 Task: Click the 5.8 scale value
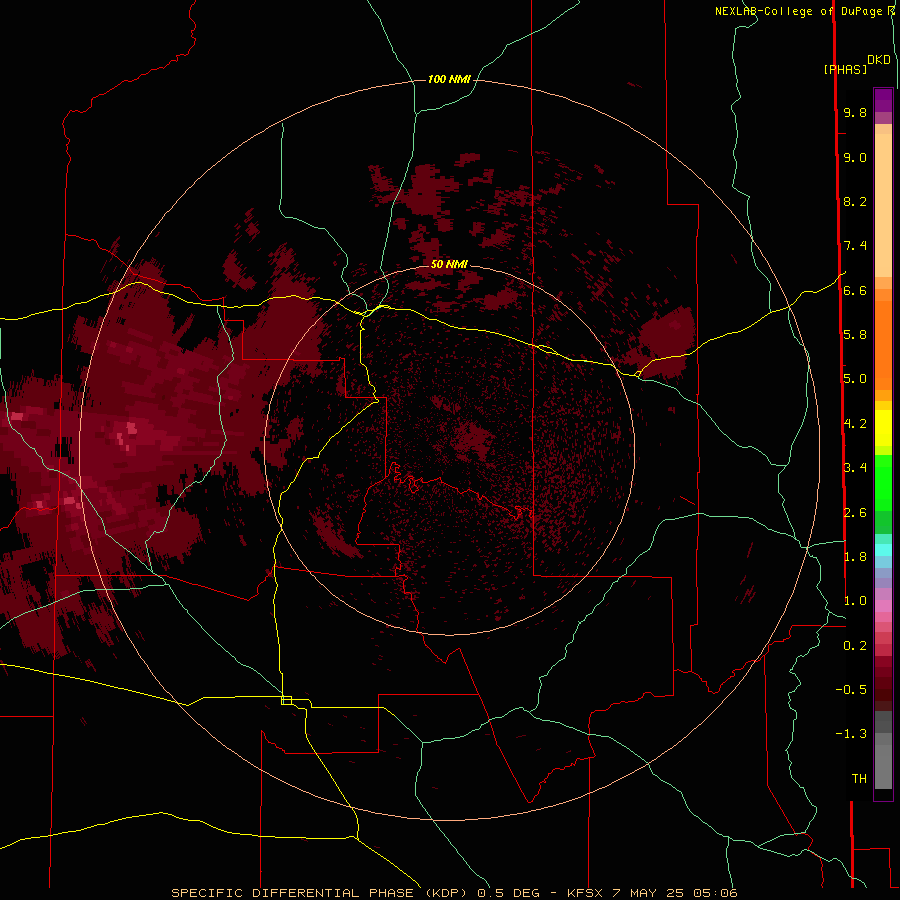tap(855, 335)
